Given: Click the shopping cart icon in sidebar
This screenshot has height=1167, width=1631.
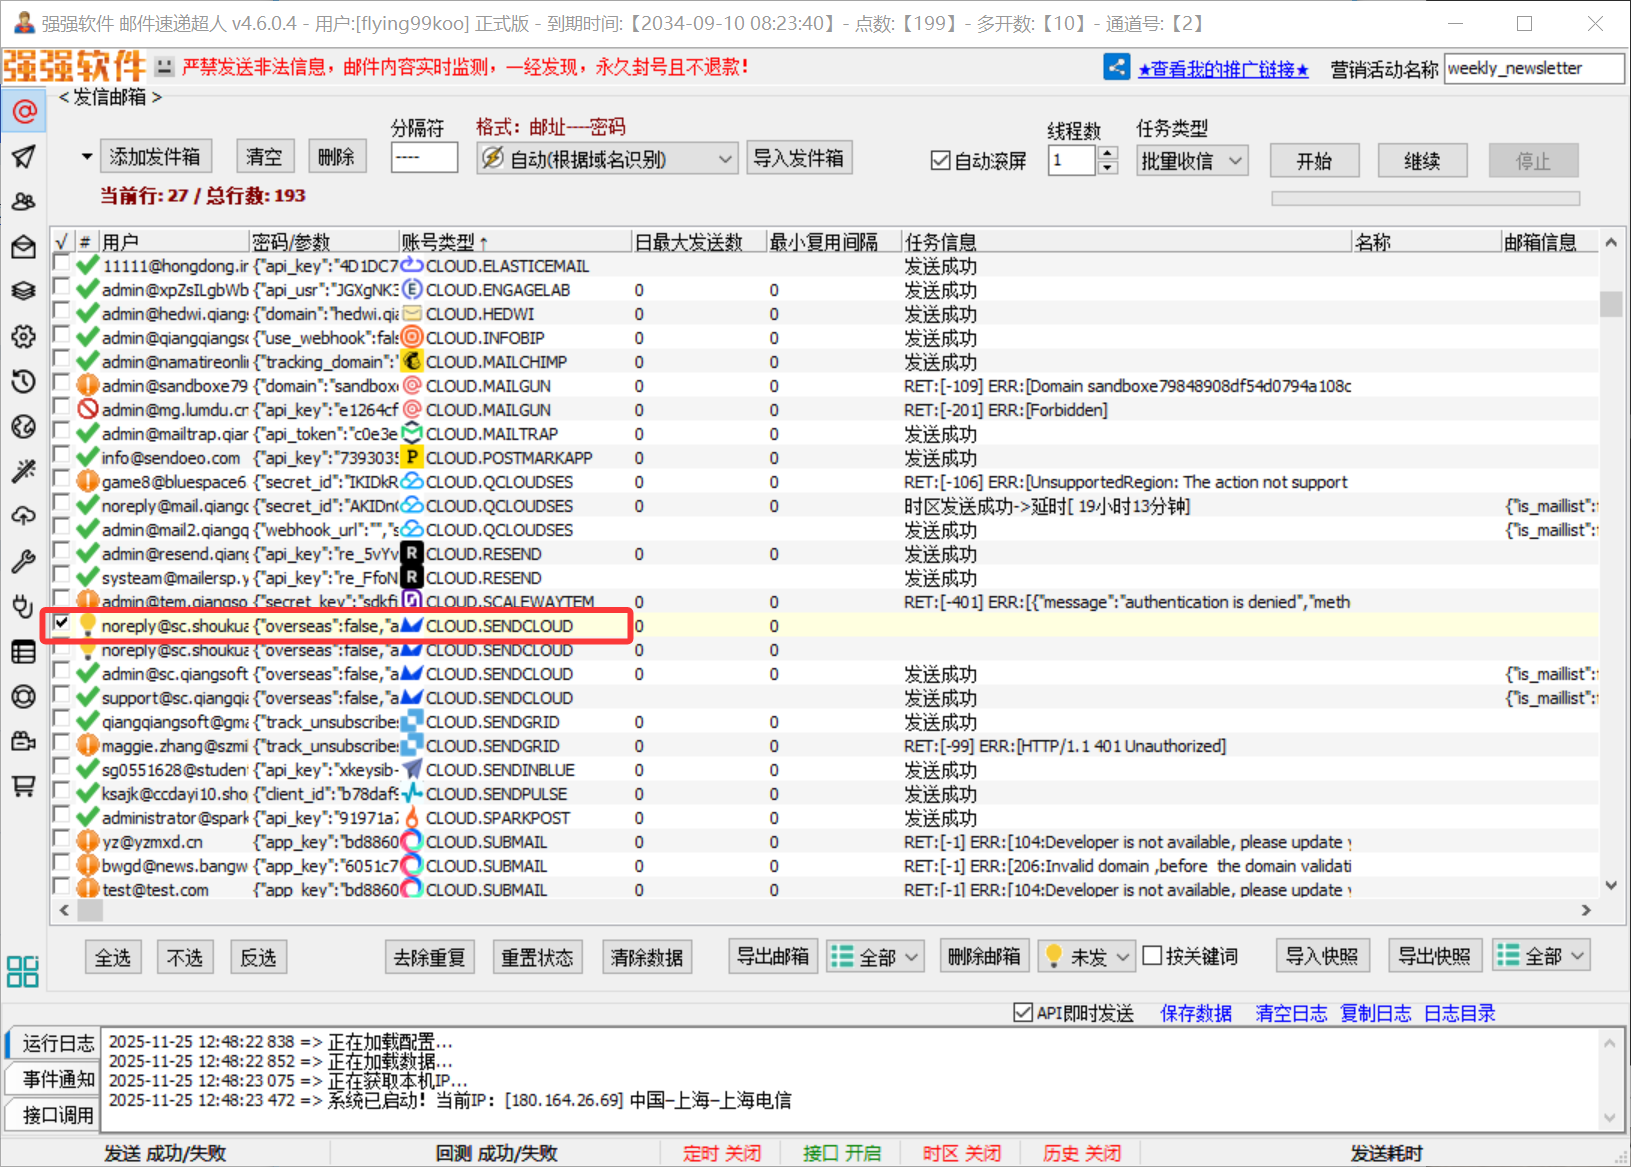Looking at the screenshot, I should pyautogui.click(x=24, y=786).
